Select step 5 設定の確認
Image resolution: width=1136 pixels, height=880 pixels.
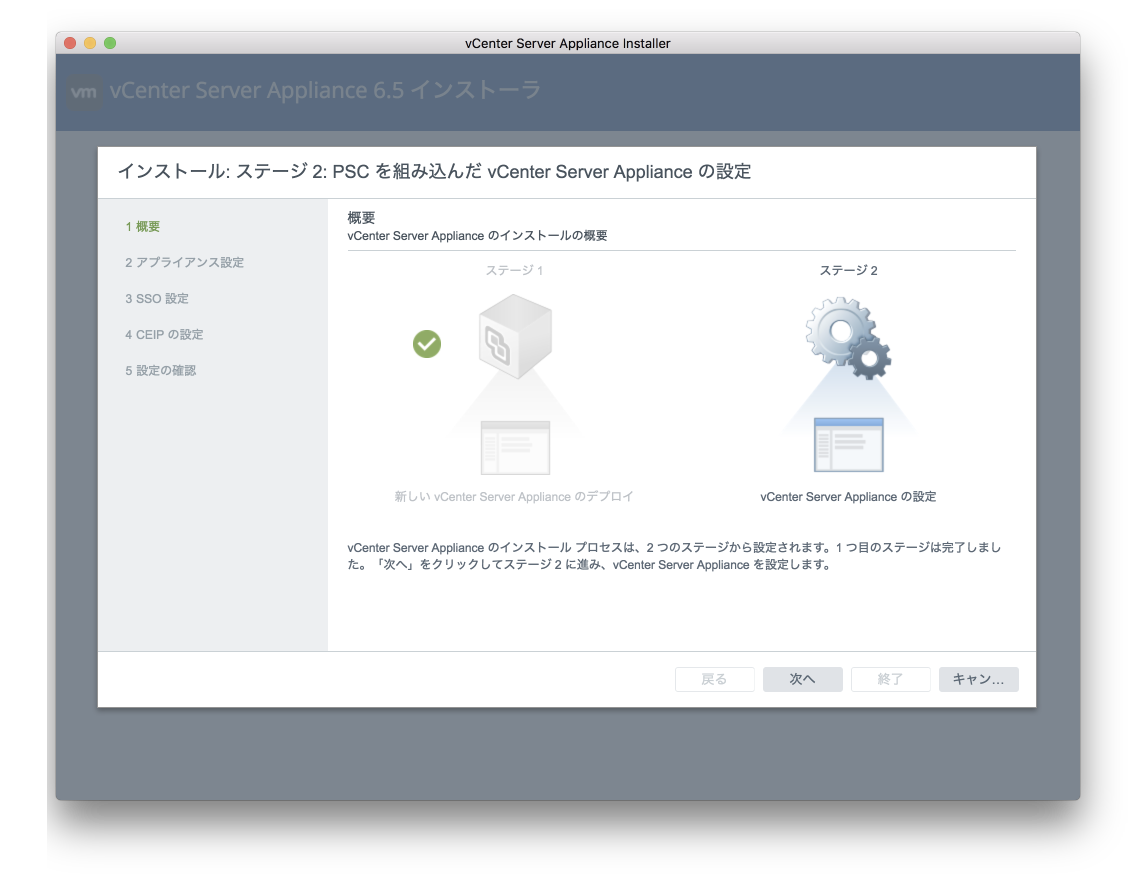pos(160,371)
